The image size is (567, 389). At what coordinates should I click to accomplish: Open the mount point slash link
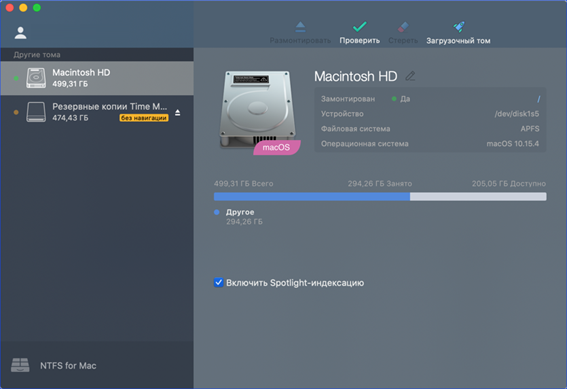(x=538, y=99)
